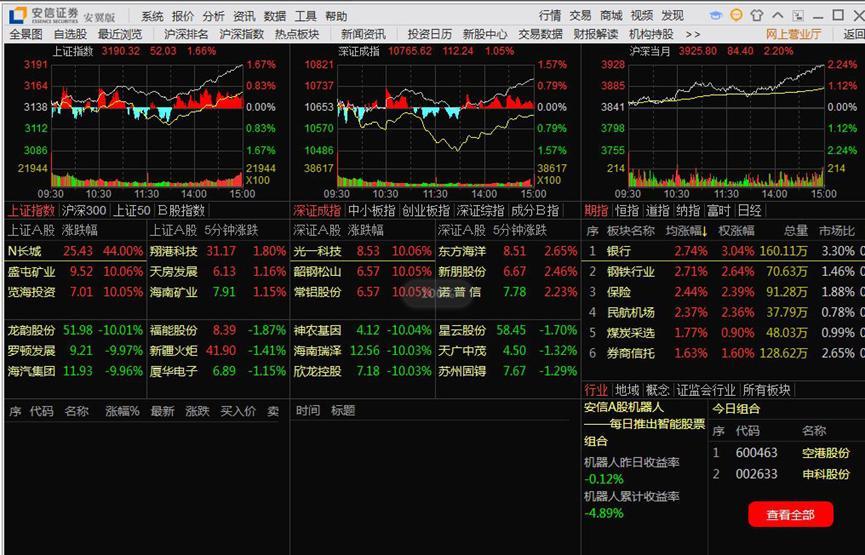Open 机构持股 in the toolbar

[x=651, y=34]
